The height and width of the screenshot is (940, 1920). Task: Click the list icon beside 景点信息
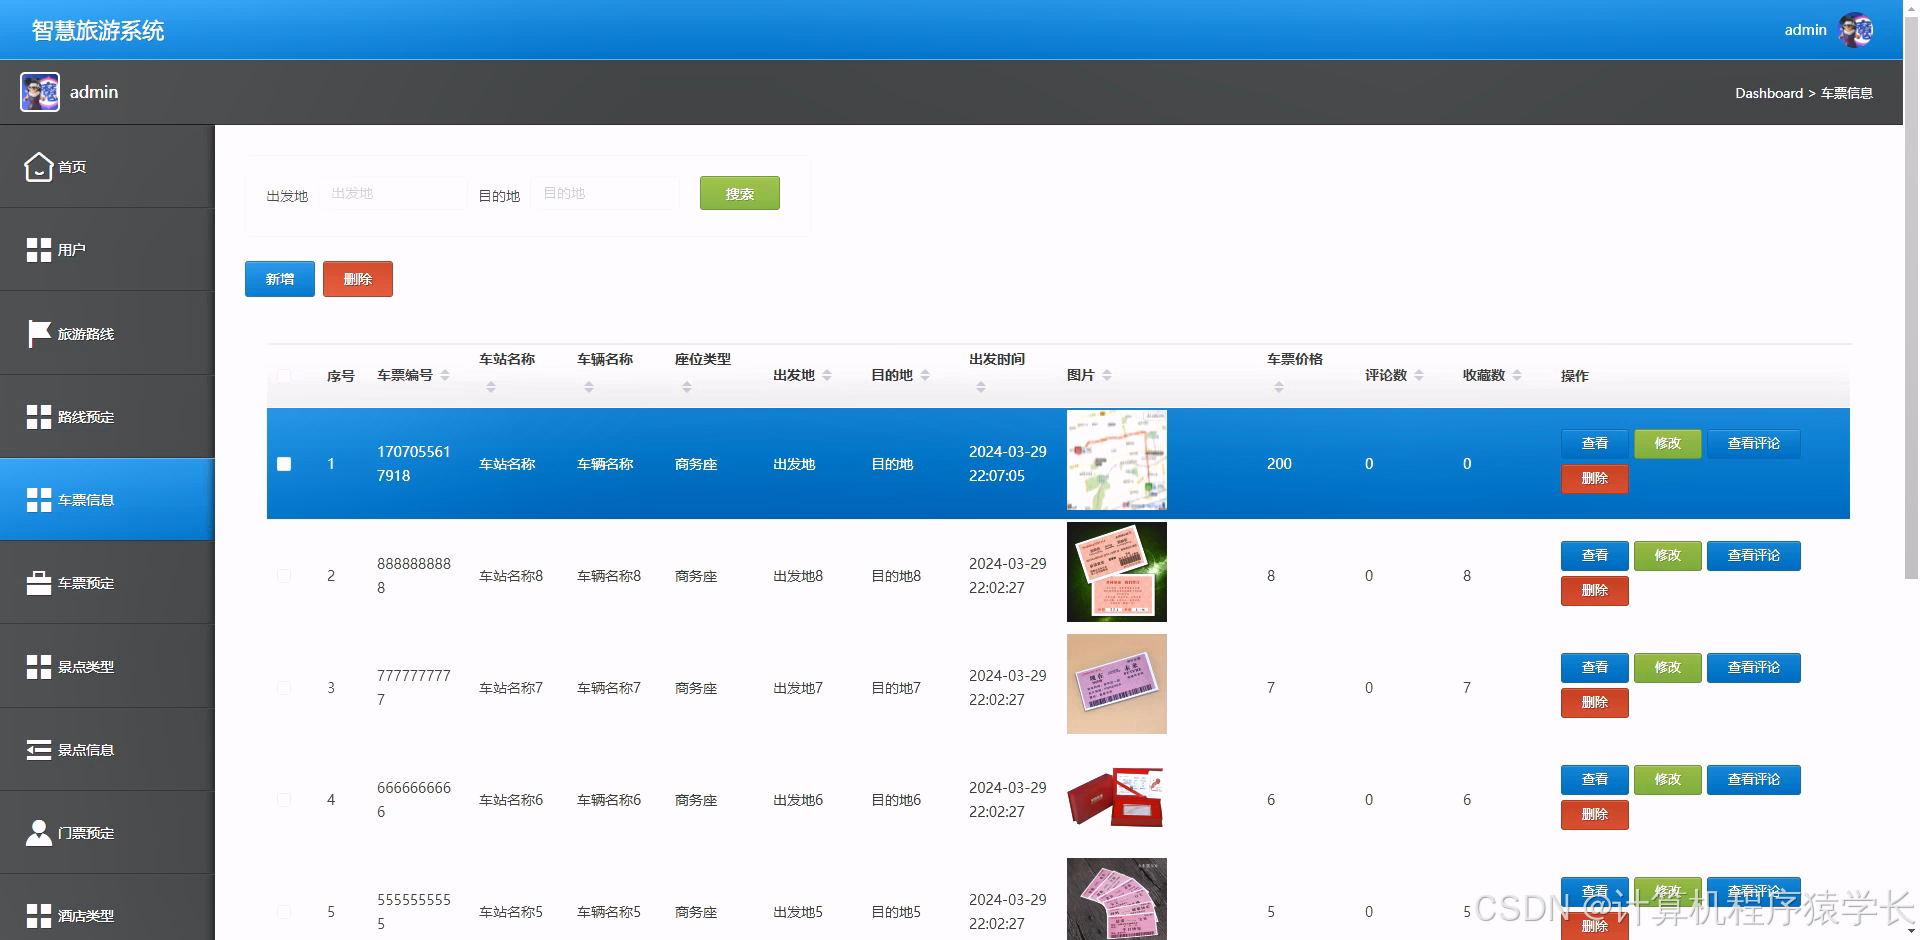[38, 750]
